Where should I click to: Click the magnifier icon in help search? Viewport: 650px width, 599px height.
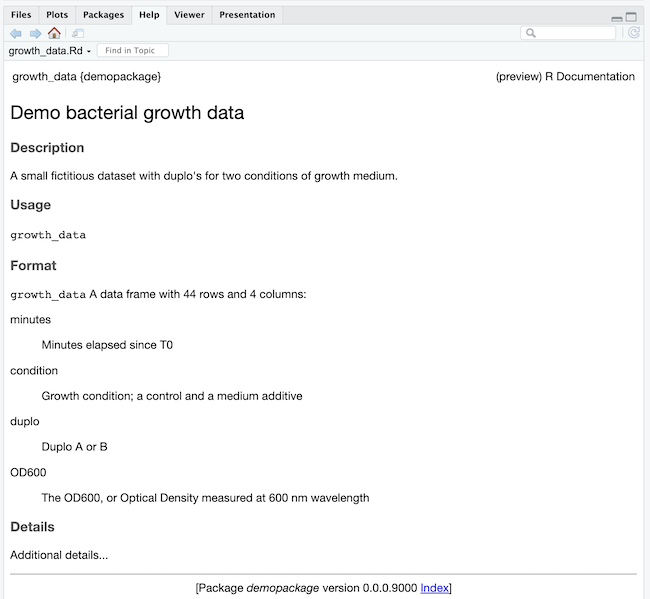tap(531, 33)
